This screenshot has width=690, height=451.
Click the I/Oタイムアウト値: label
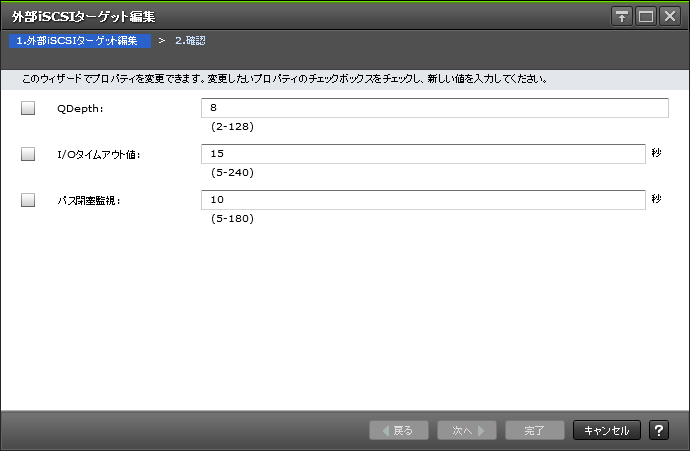pos(99,154)
